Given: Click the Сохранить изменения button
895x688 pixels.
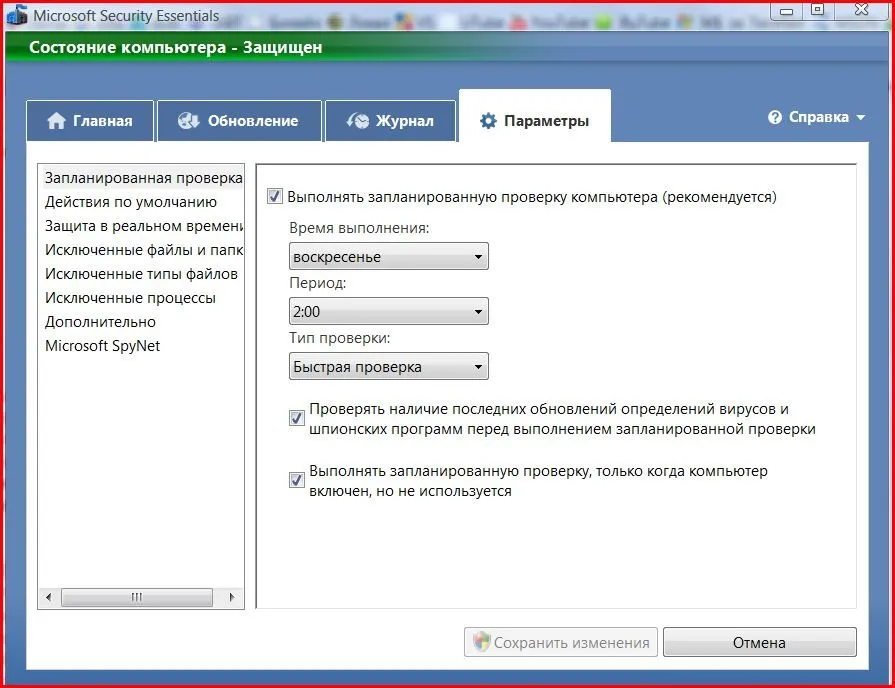Looking at the screenshot, I should (x=561, y=642).
